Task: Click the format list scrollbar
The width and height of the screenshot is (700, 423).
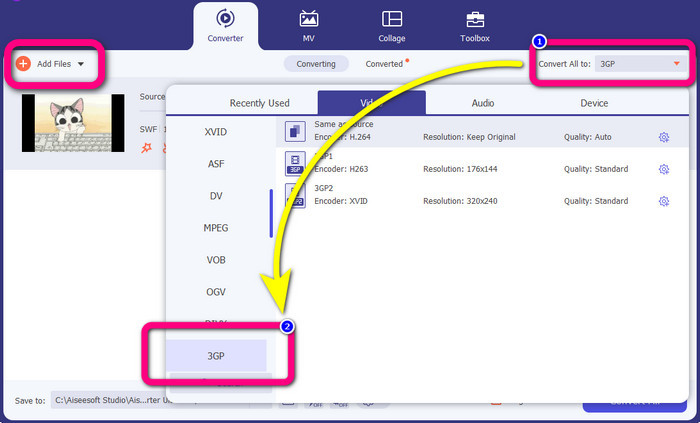Action: pos(271,213)
